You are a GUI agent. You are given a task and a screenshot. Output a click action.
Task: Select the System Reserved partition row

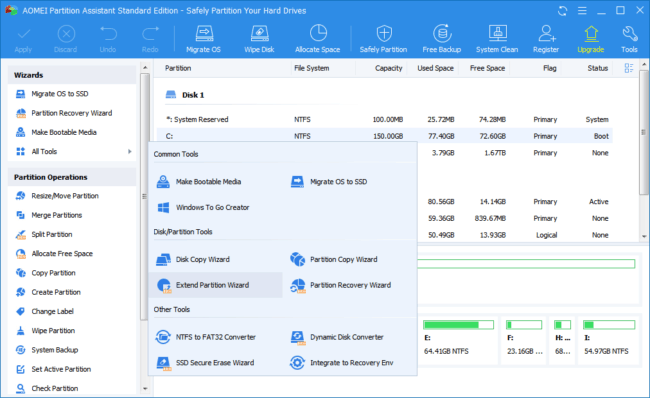click(384, 119)
